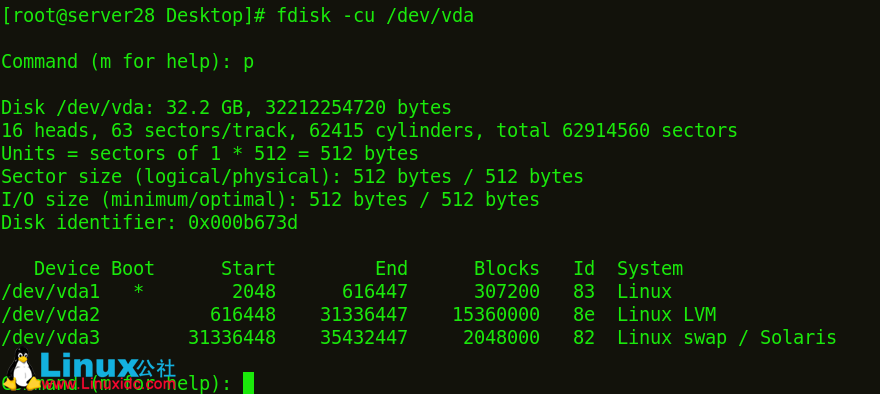Click the Linux公社 blue logo text
This screenshot has height=394, width=880.
(x=107, y=365)
